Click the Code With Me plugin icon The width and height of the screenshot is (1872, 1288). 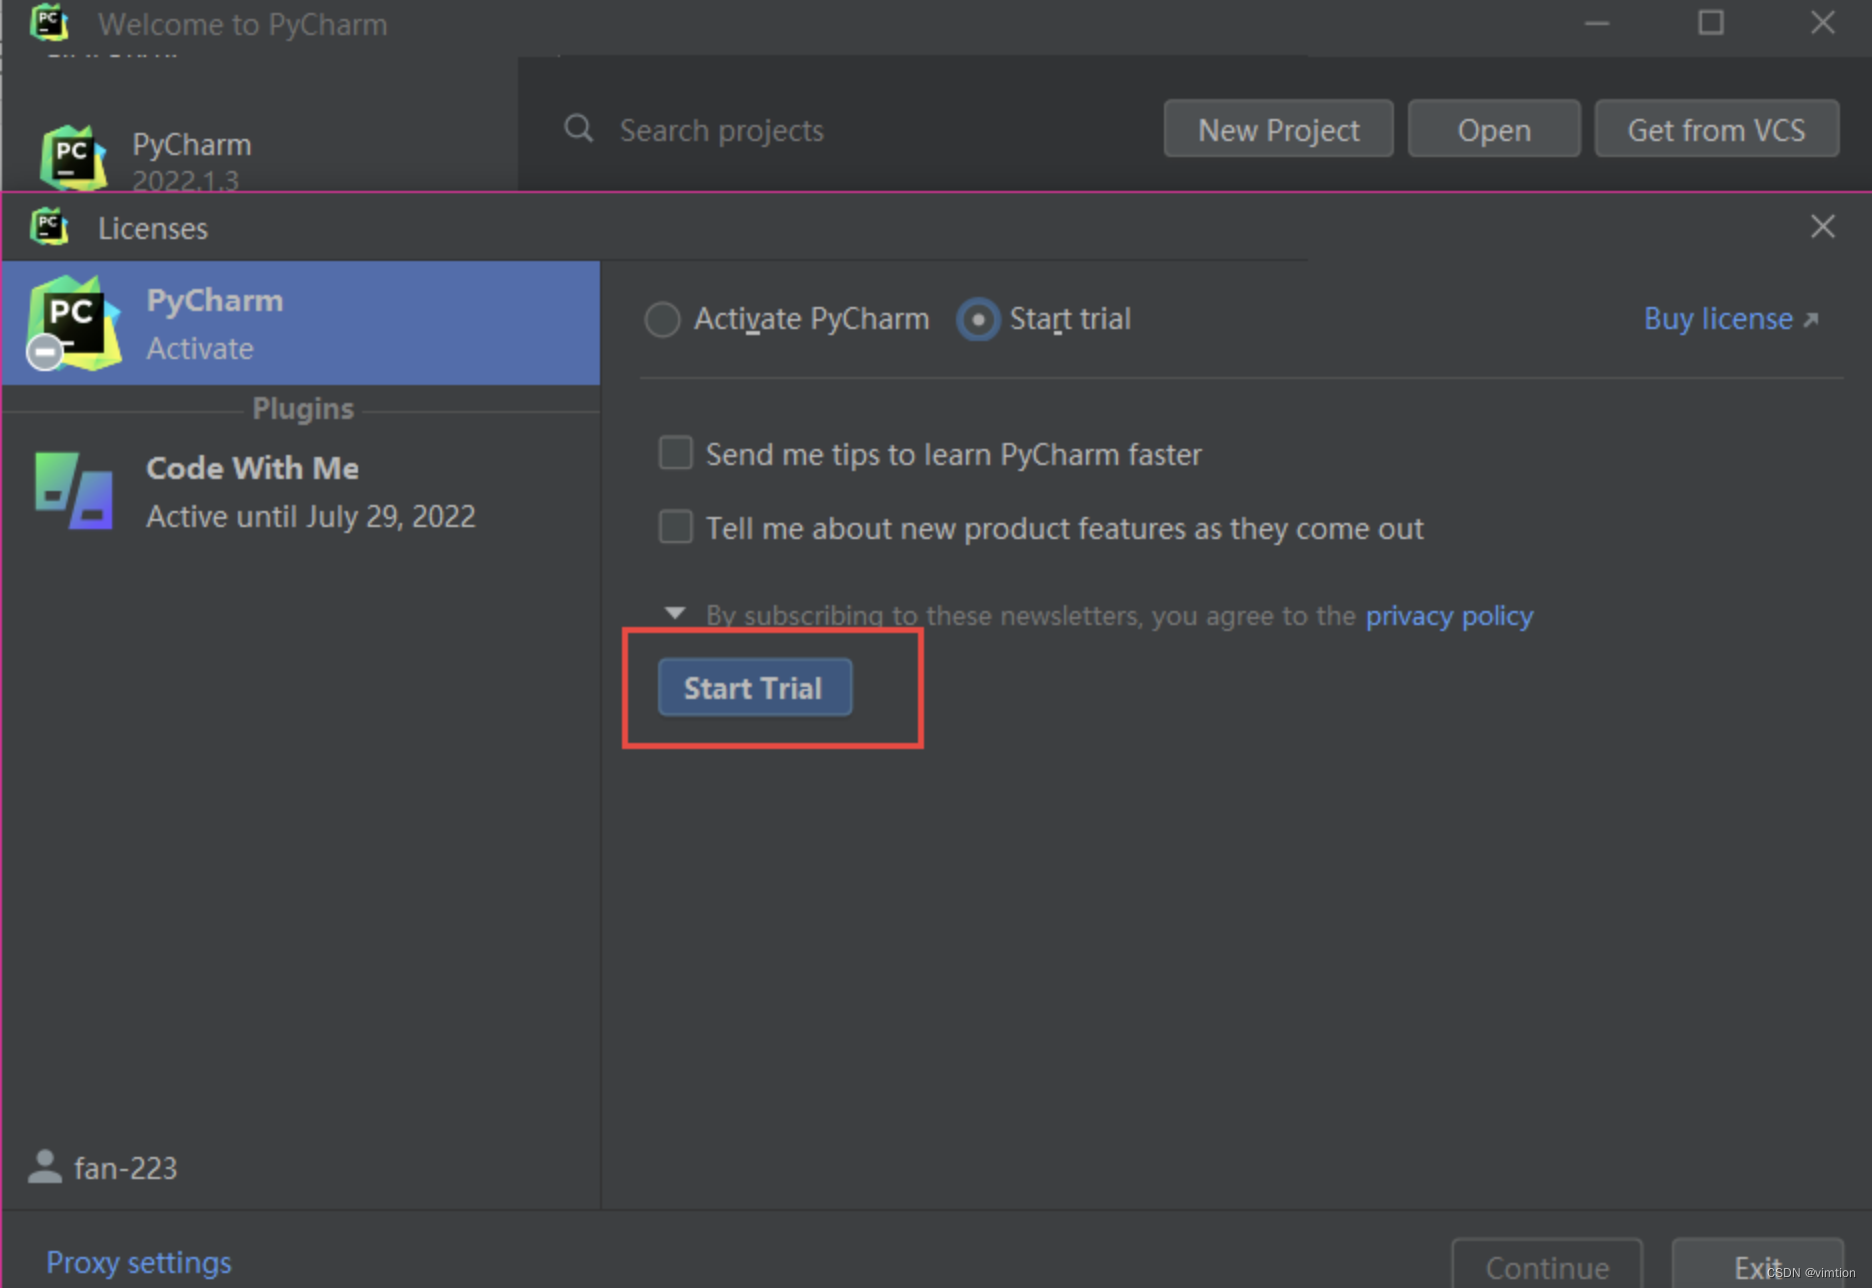click(x=73, y=491)
